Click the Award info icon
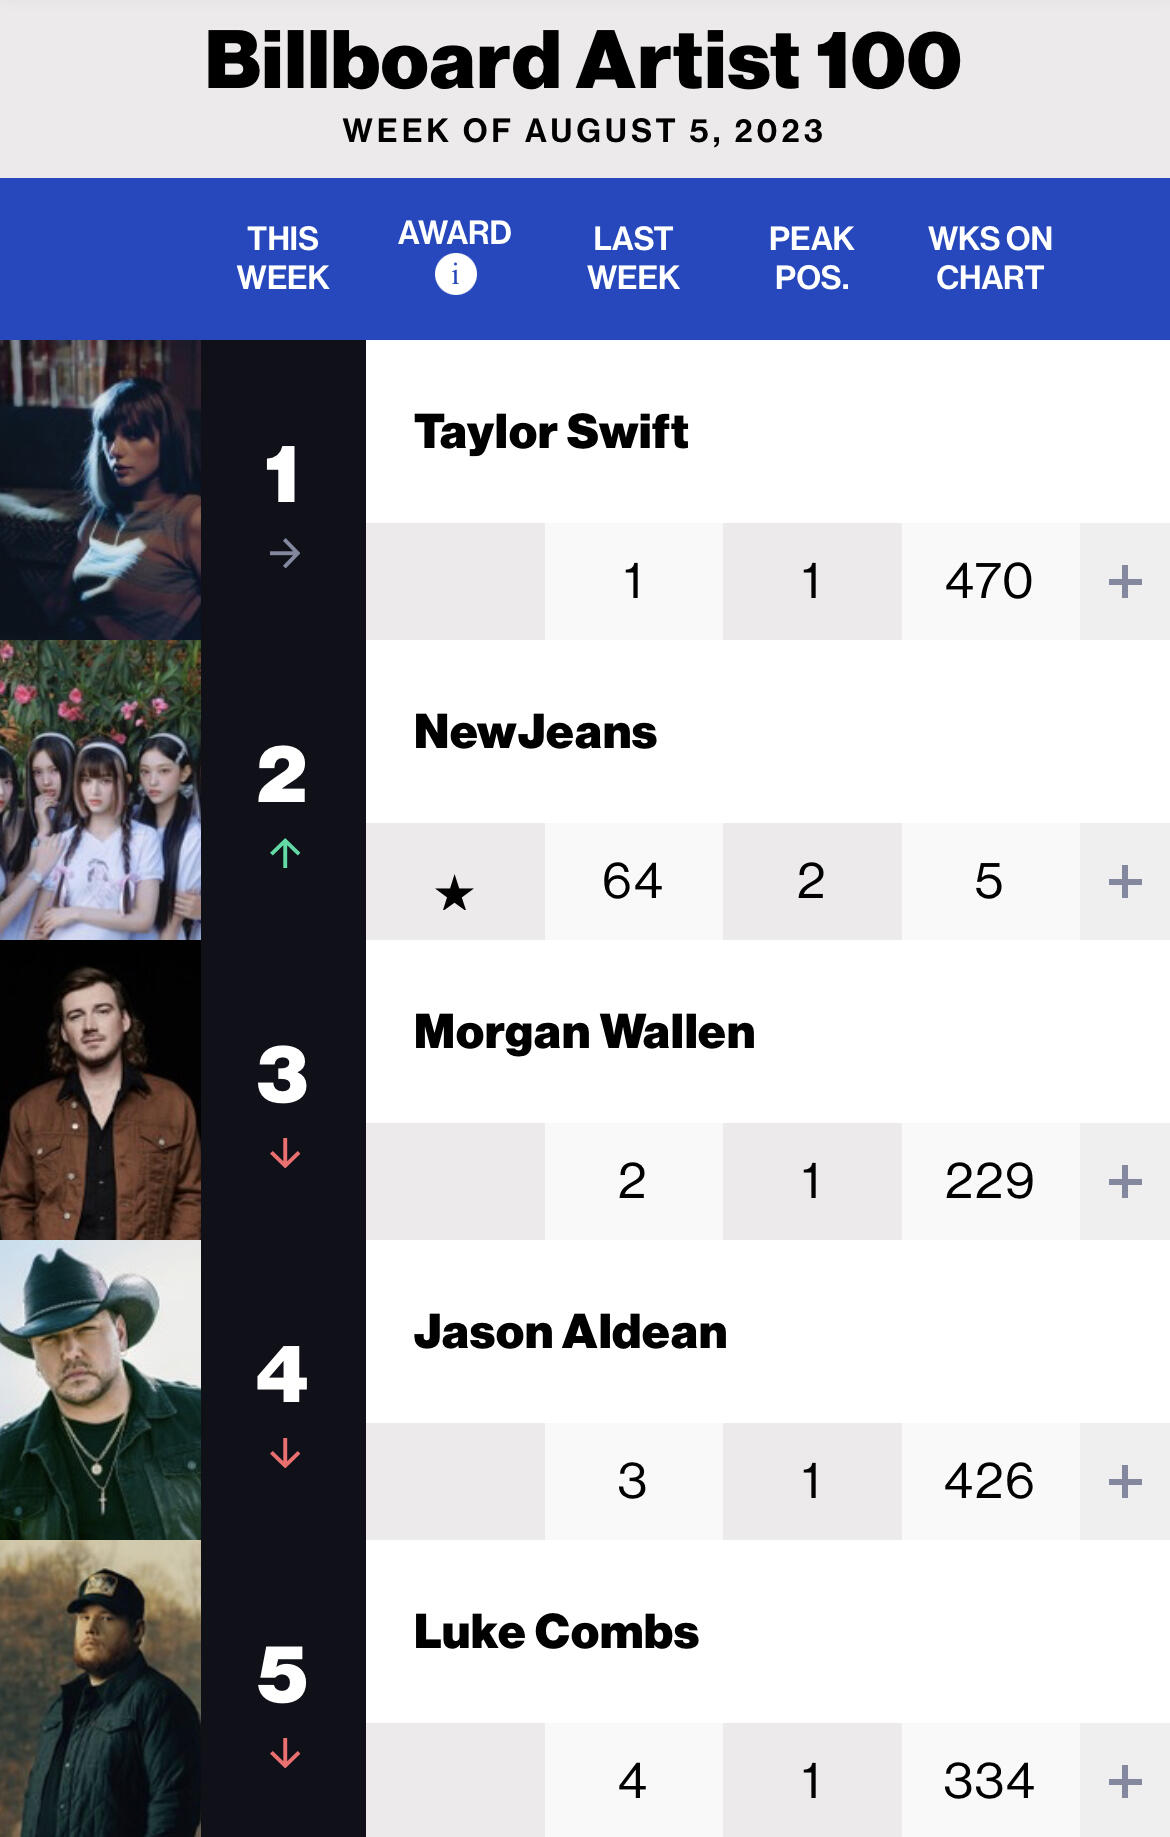The image size is (1170, 1837). tap(455, 274)
